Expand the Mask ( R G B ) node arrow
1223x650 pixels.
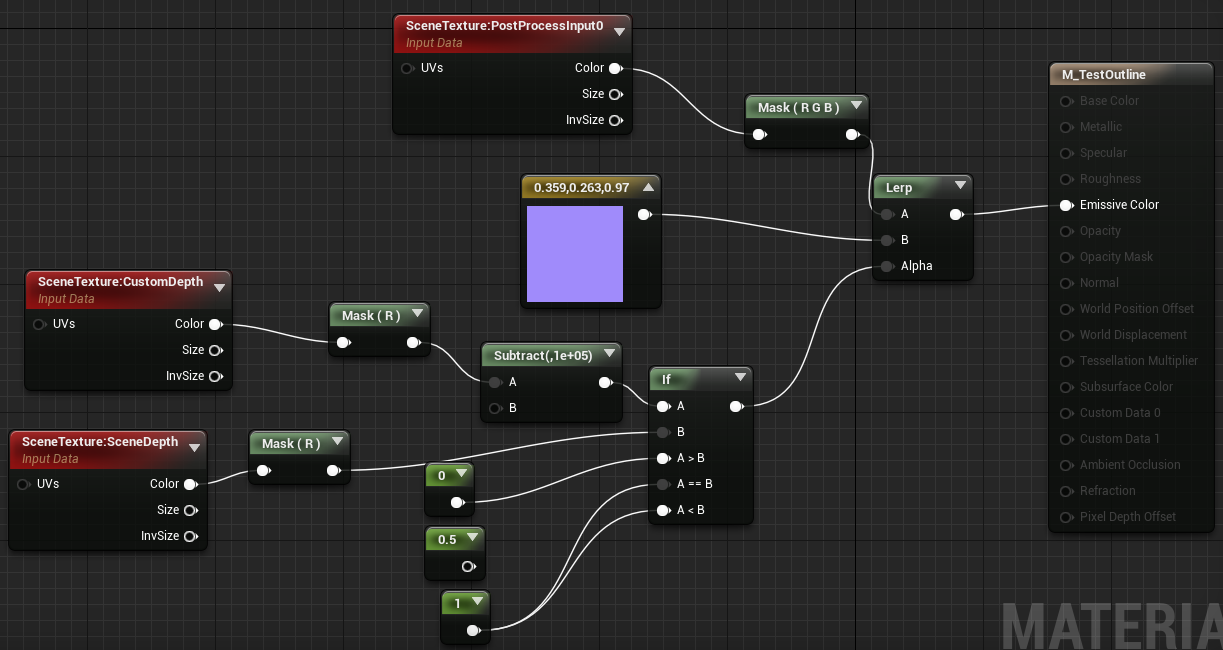click(x=856, y=106)
